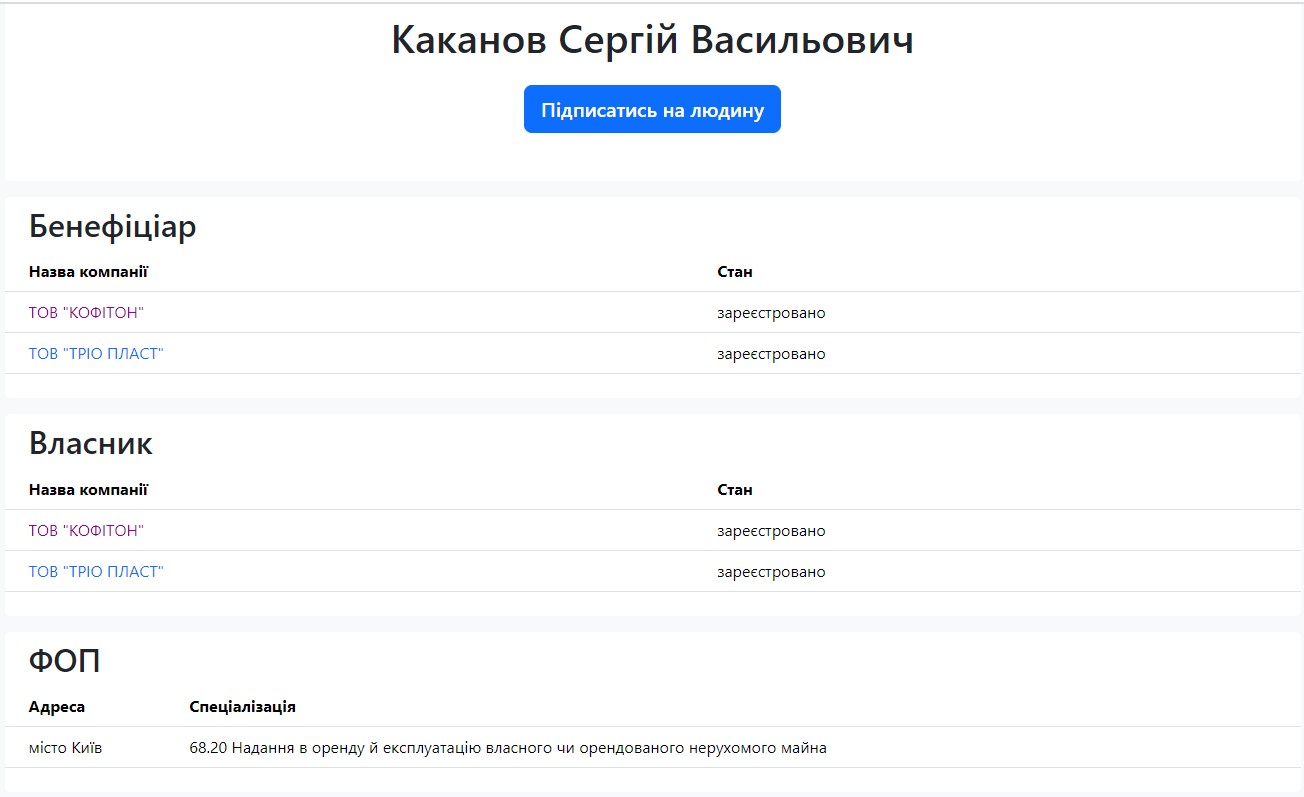Click the "Спеціалізація" column header in ФОП

click(x=242, y=707)
